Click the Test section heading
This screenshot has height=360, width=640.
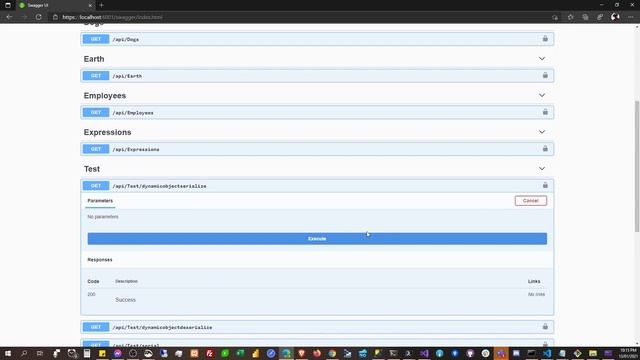(x=92, y=169)
